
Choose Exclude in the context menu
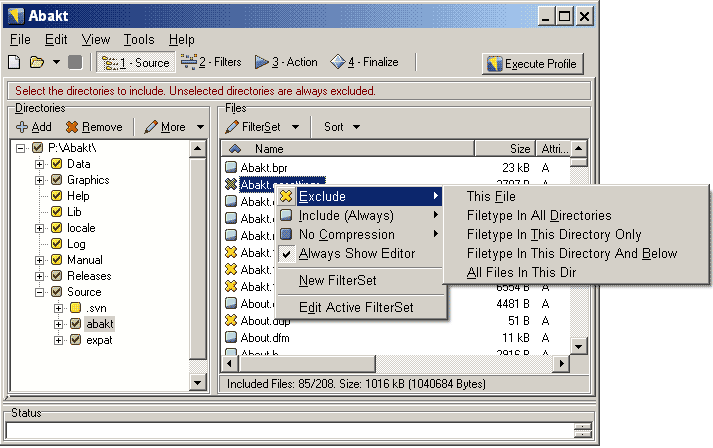click(x=360, y=196)
